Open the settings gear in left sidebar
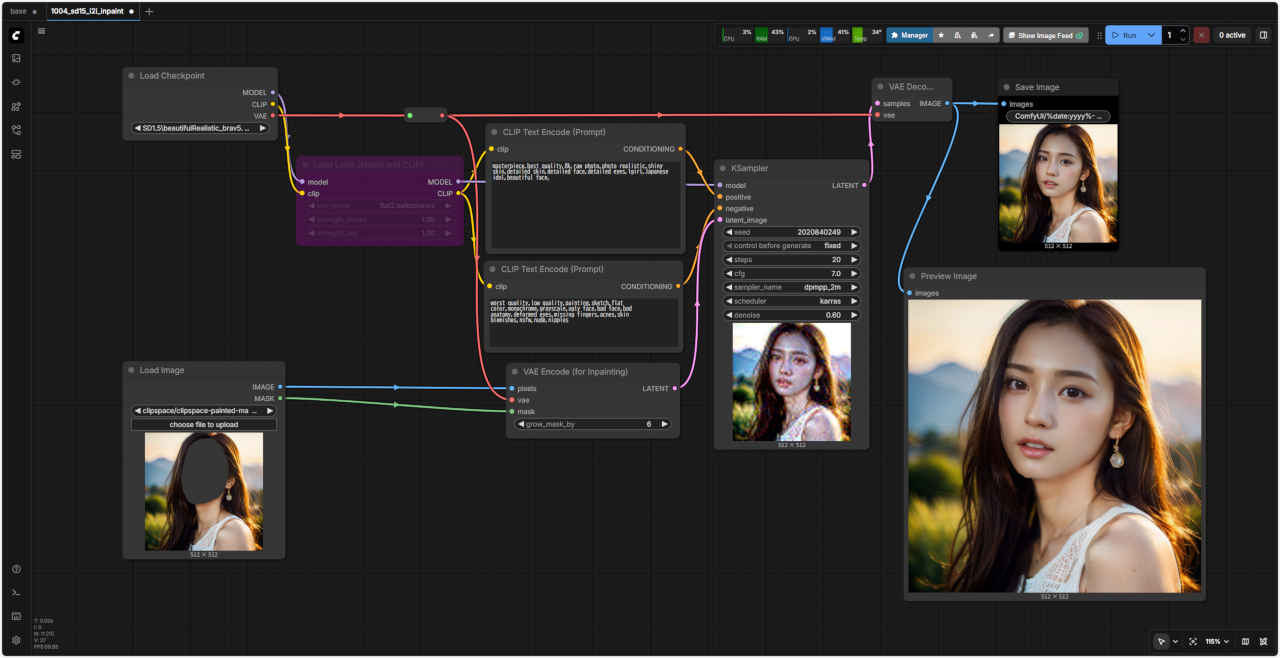Image resolution: width=1280 pixels, height=658 pixels. pyautogui.click(x=16, y=640)
